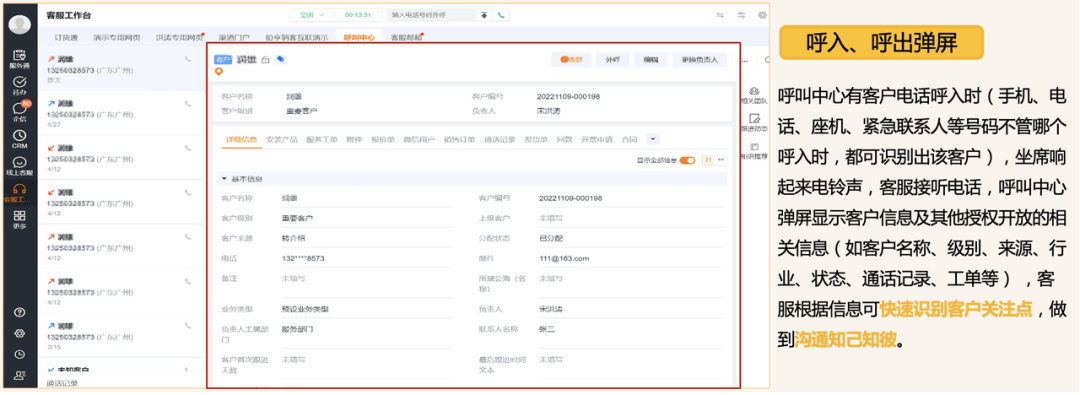Viewport: 1080px width, 395px height.
Task: Click the 通话记录 label at list bottom
Action: coord(62,383)
